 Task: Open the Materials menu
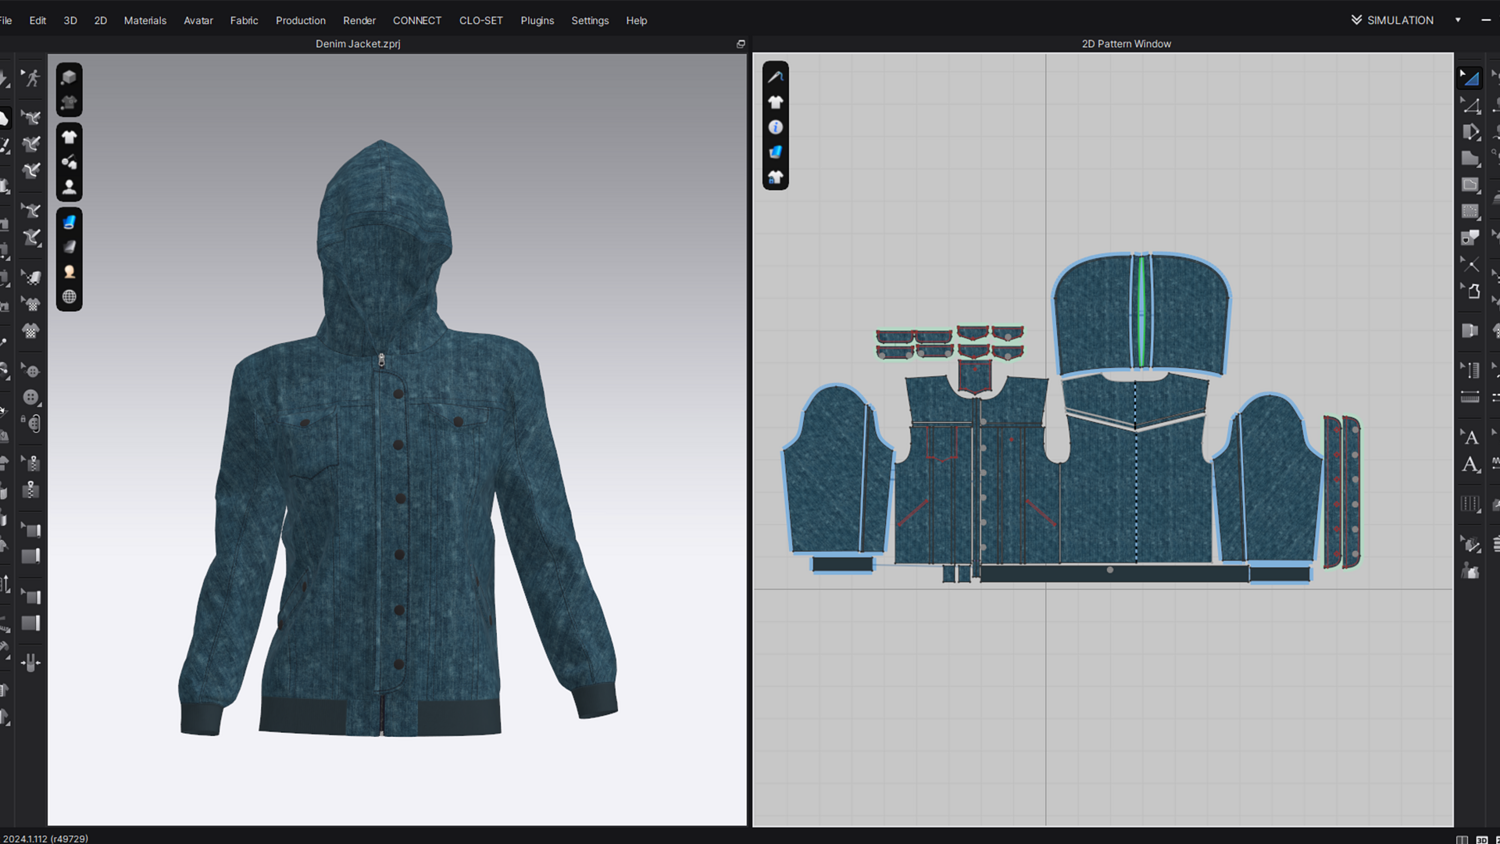[145, 20]
